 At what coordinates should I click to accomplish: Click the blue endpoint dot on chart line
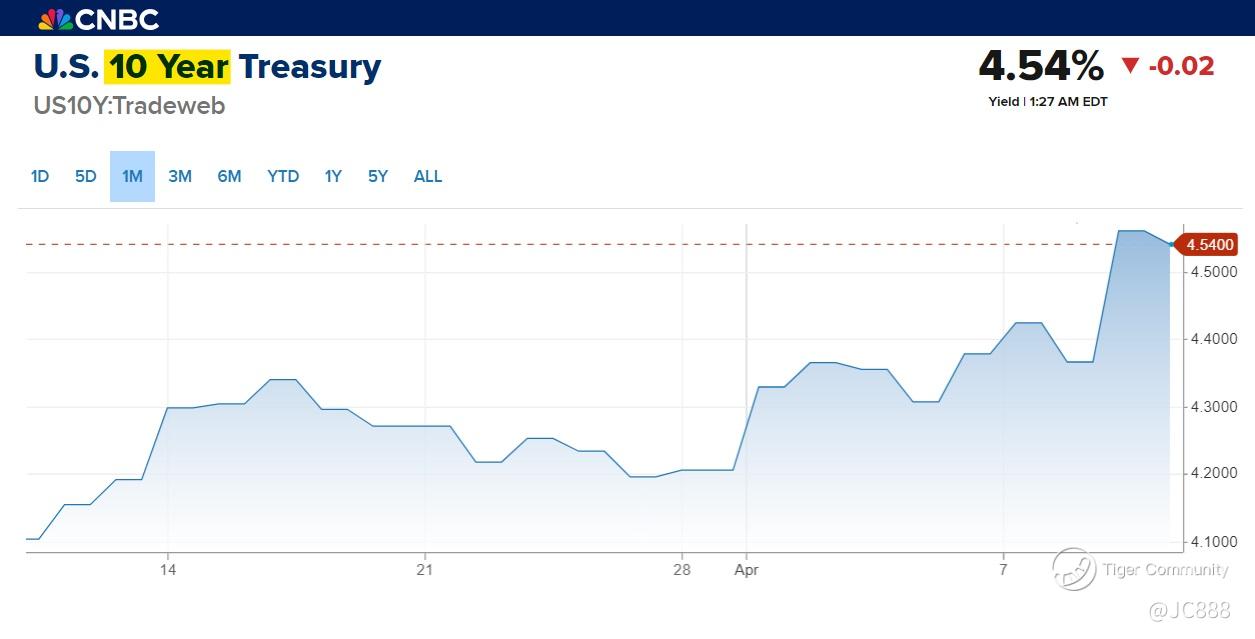1171,244
